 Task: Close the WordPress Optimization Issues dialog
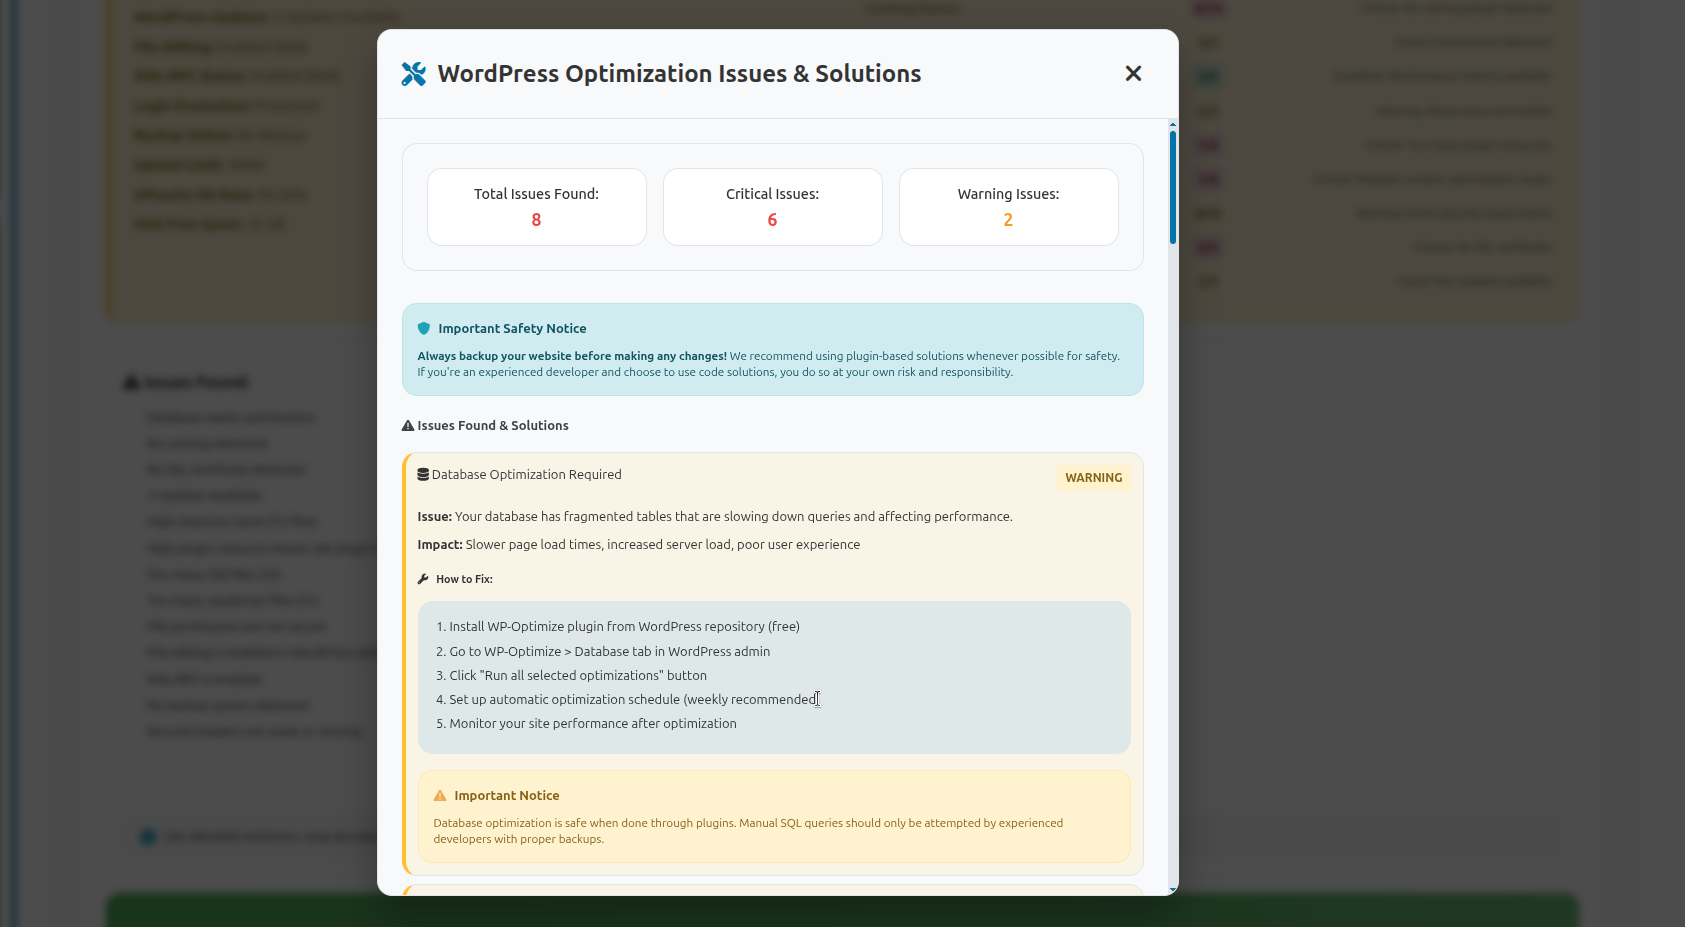[1133, 74]
